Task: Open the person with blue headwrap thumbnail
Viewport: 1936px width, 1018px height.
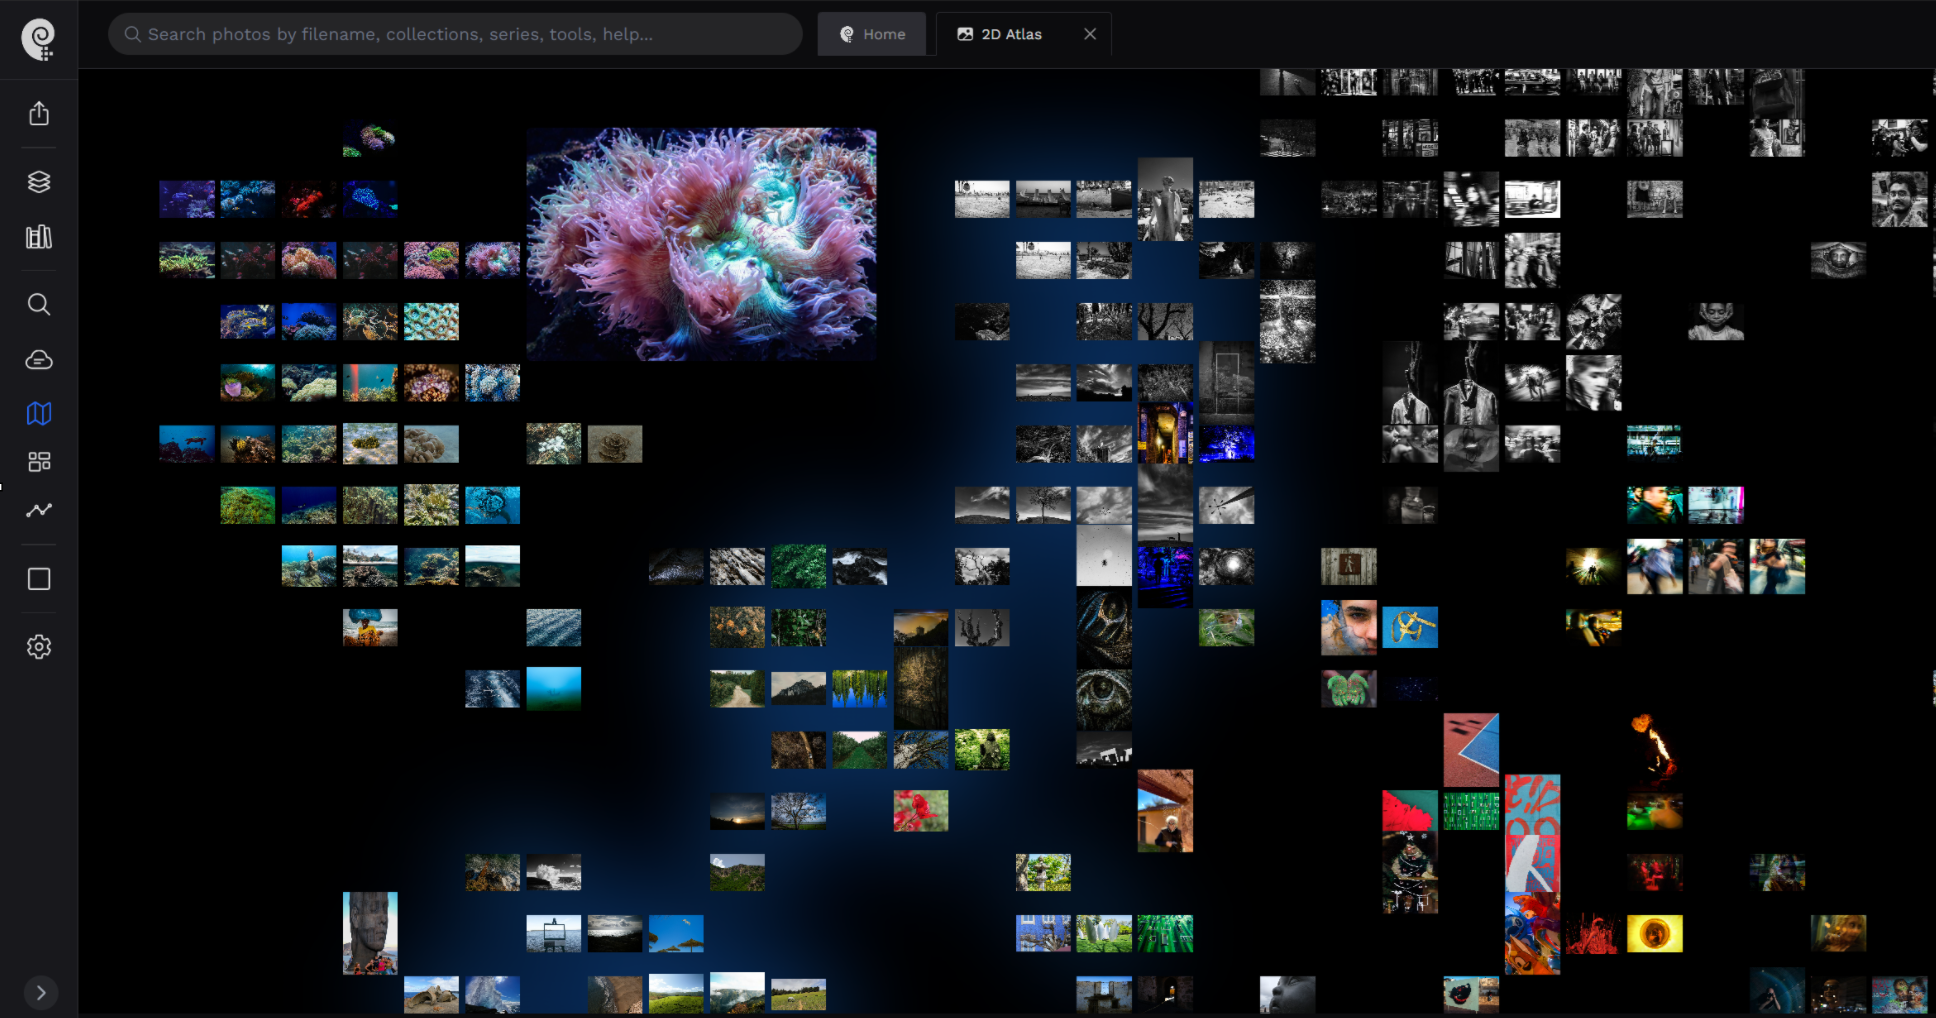Action: (370, 627)
